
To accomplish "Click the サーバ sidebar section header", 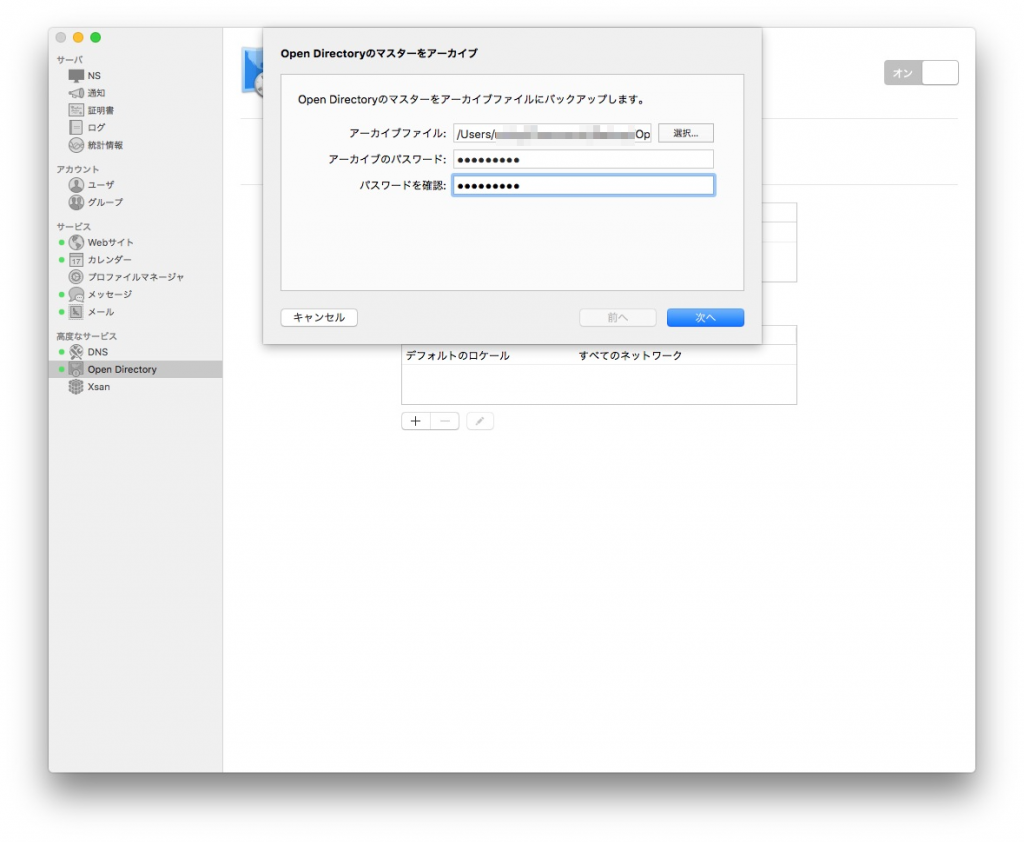I will point(69,59).
